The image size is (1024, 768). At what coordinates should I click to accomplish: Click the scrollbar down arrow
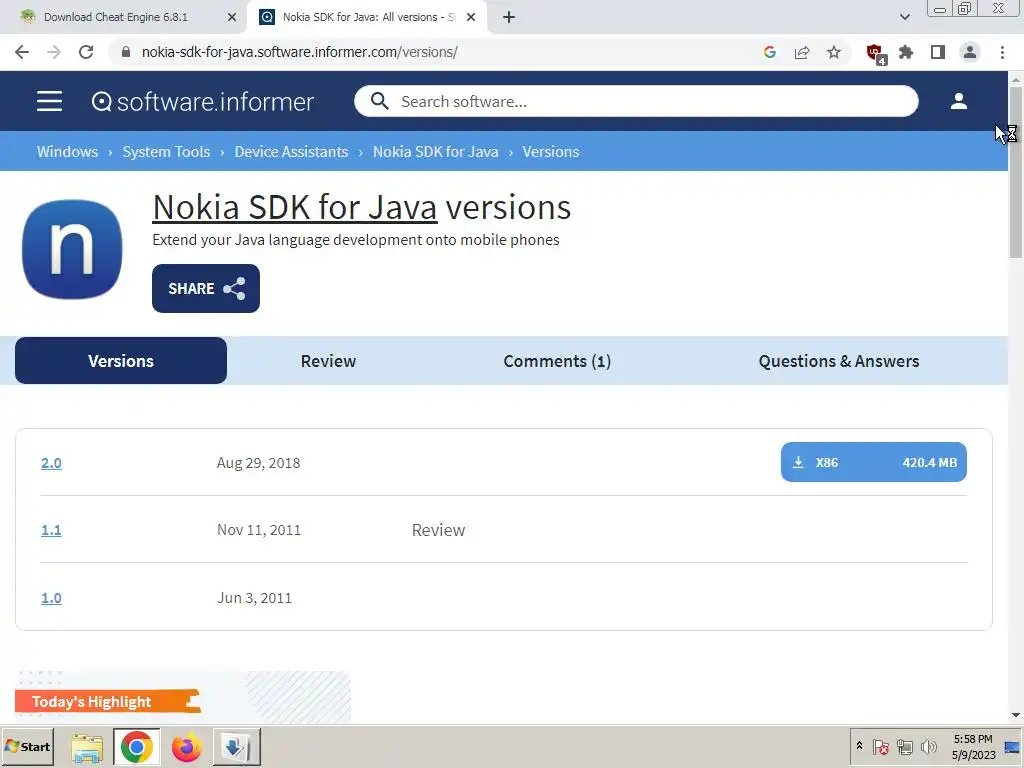click(x=1016, y=715)
